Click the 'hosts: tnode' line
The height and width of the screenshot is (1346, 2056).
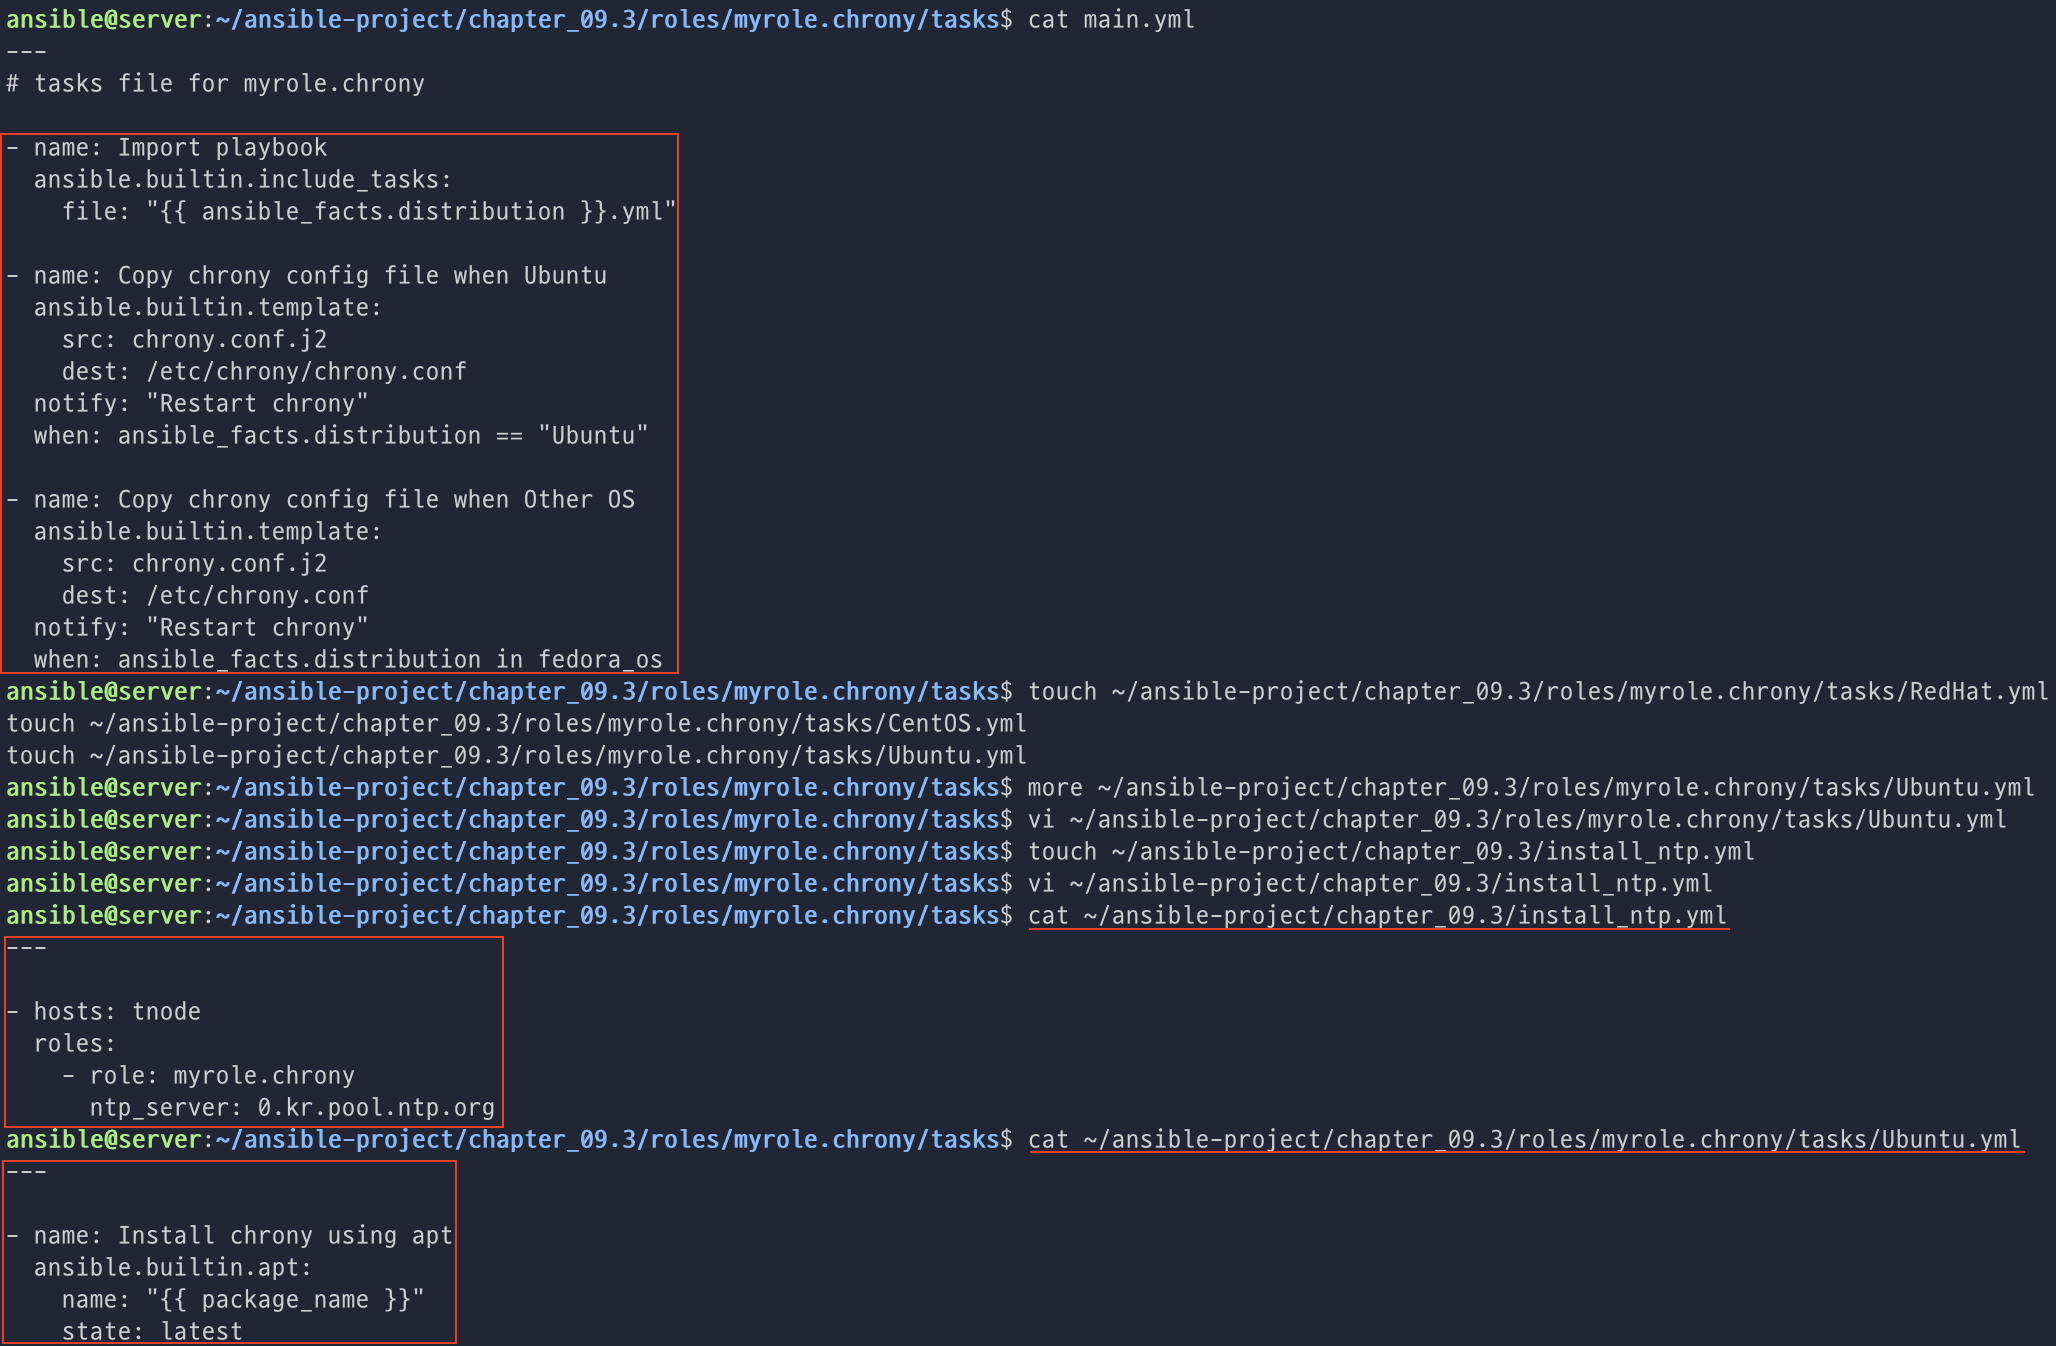click(116, 1012)
